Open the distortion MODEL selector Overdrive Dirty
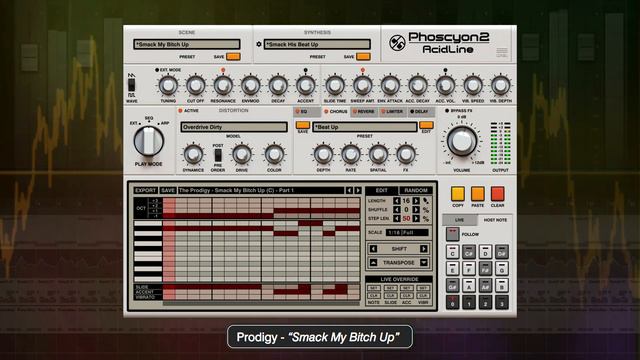The image size is (640, 360). (234, 127)
